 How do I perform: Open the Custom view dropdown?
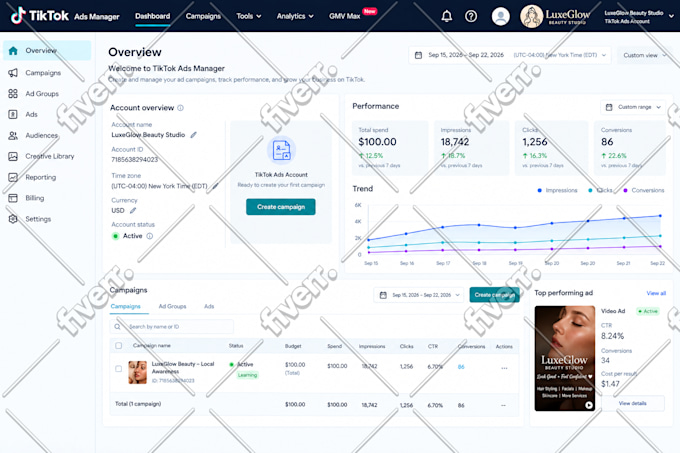(x=644, y=55)
